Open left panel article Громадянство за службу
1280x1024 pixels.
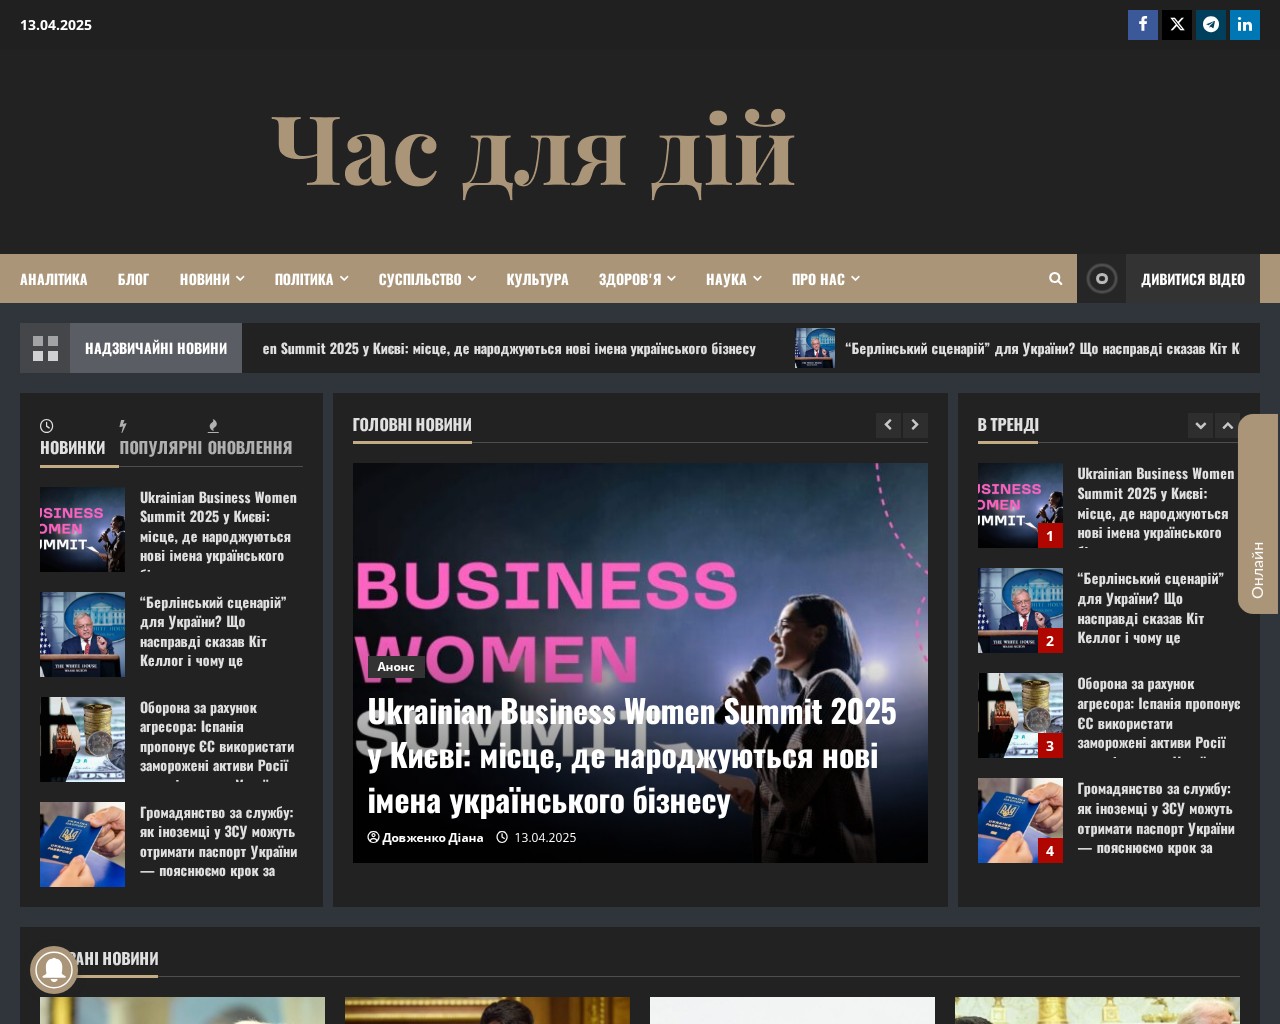click(x=219, y=842)
